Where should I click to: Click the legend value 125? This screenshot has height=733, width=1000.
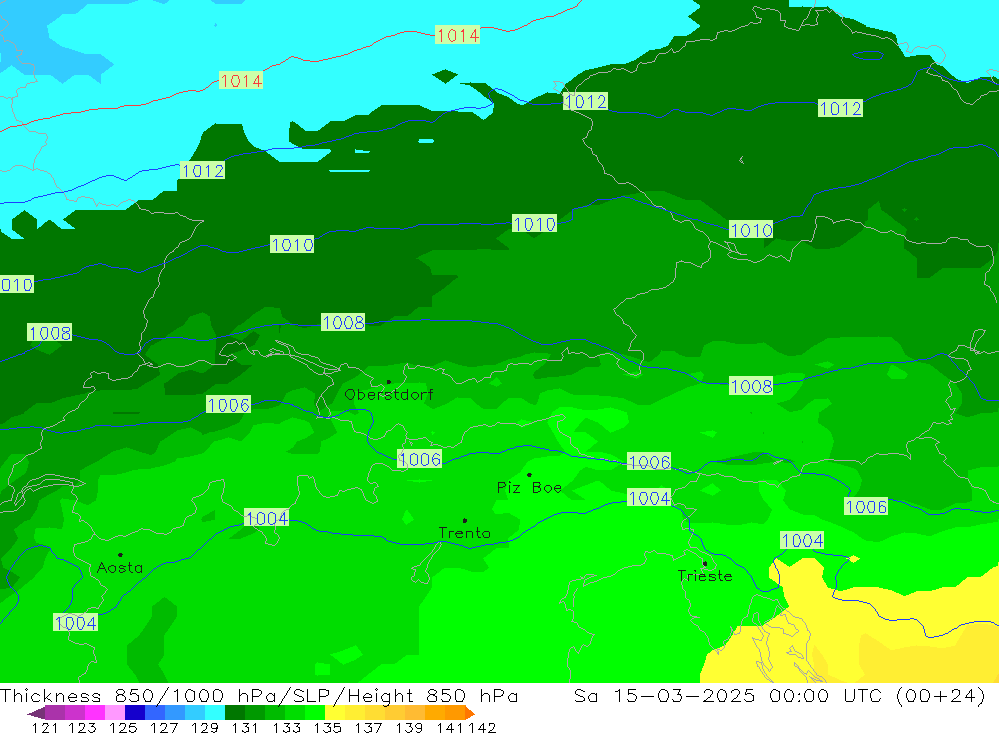point(123,727)
